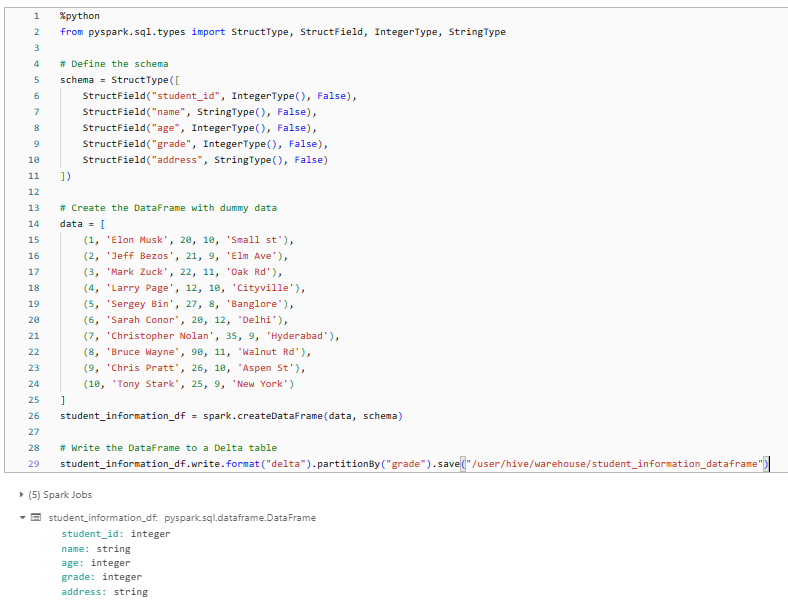Click line number 29 in the gutter
The width and height of the screenshot is (788, 605).
pyautogui.click(x=34, y=463)
